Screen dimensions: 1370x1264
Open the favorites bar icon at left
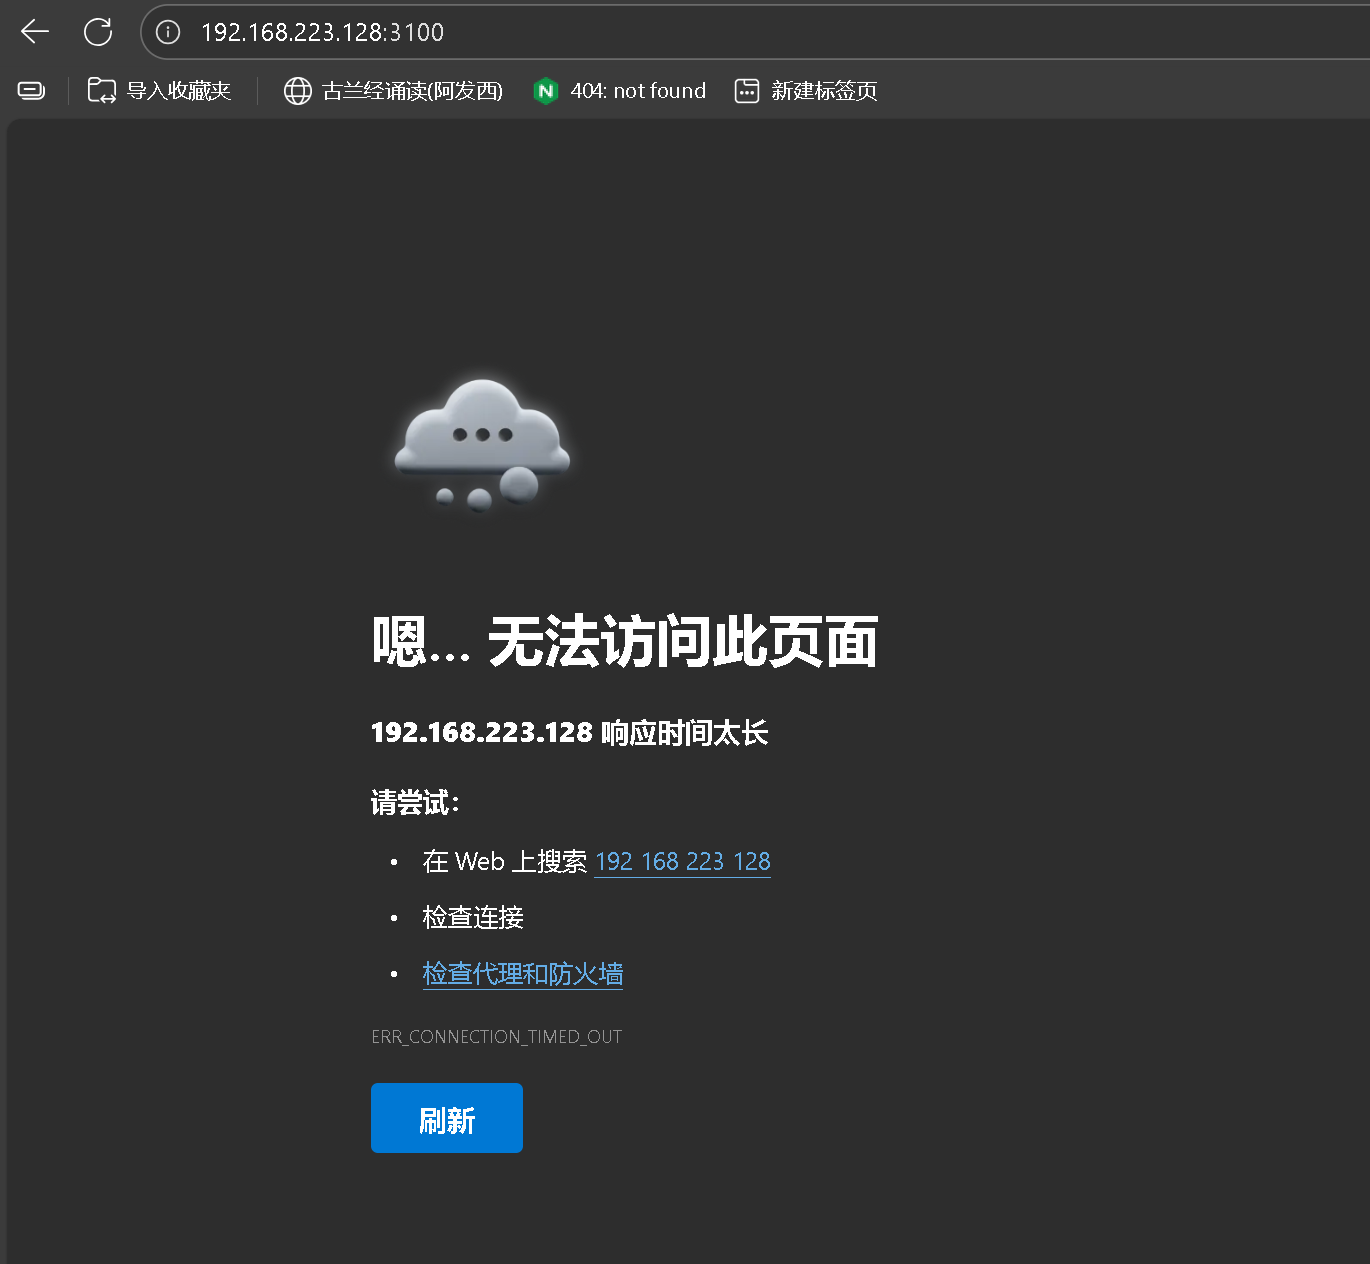[31, 91]
